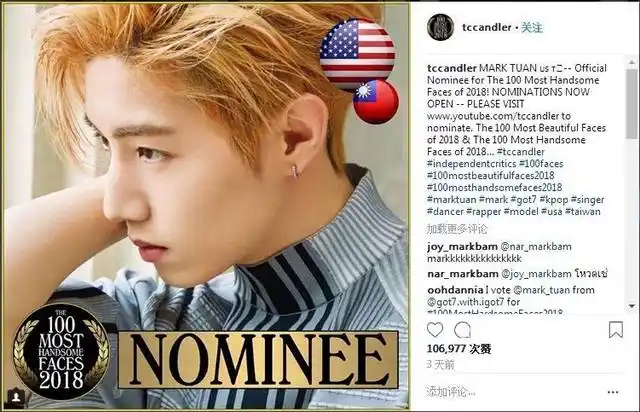Visit joy_markbam's profile
Viewport: 640px width, 412px height.
click(462, 247)
